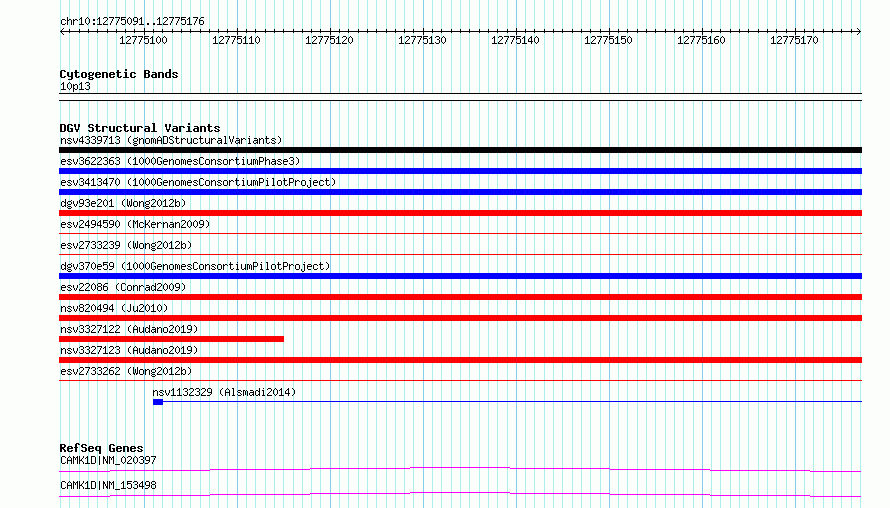Click the blue dgv370e59 variant bar
The image size is (890, 508).
point(460,276)
